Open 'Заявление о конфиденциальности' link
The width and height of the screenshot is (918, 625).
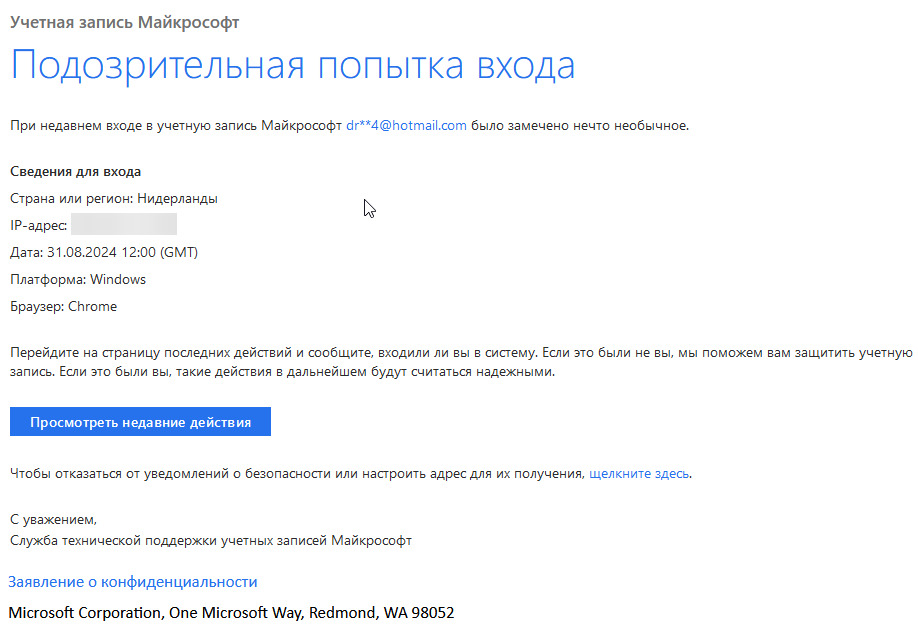tap(133, 582)
